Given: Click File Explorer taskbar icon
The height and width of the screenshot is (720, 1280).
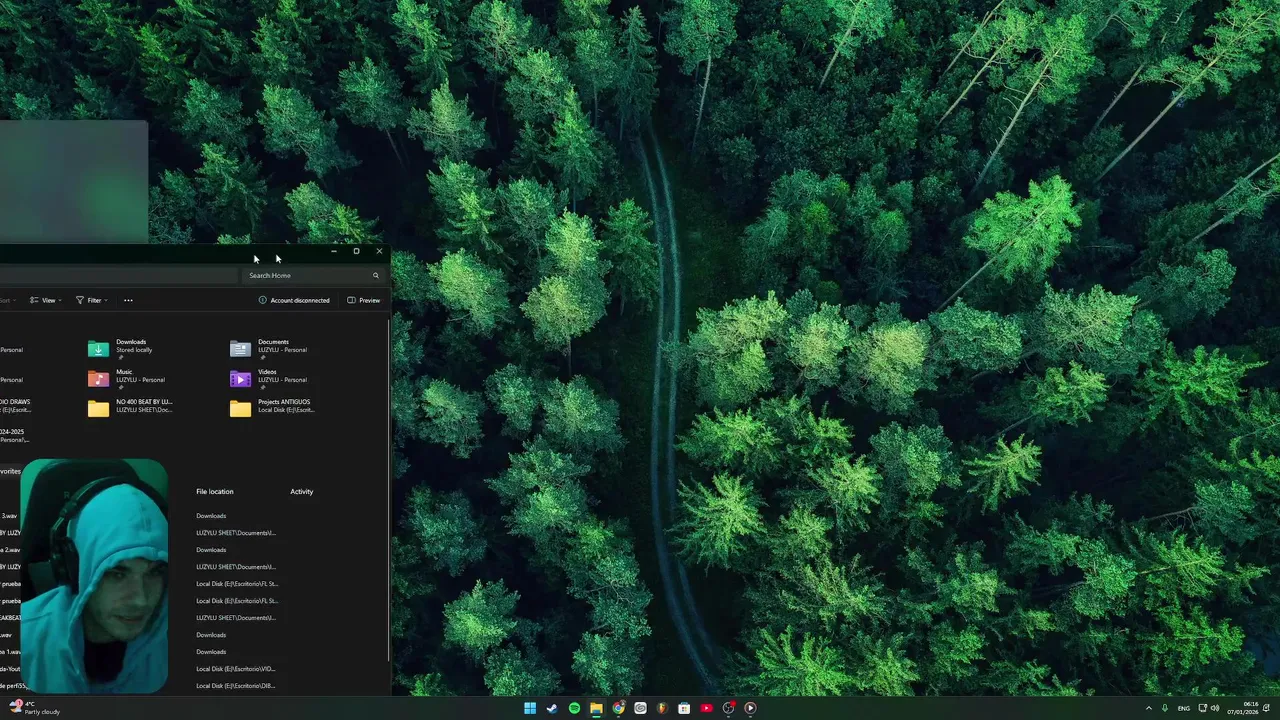Looking at the screenshot, I should pyautogui.click(x=596, y=708).
